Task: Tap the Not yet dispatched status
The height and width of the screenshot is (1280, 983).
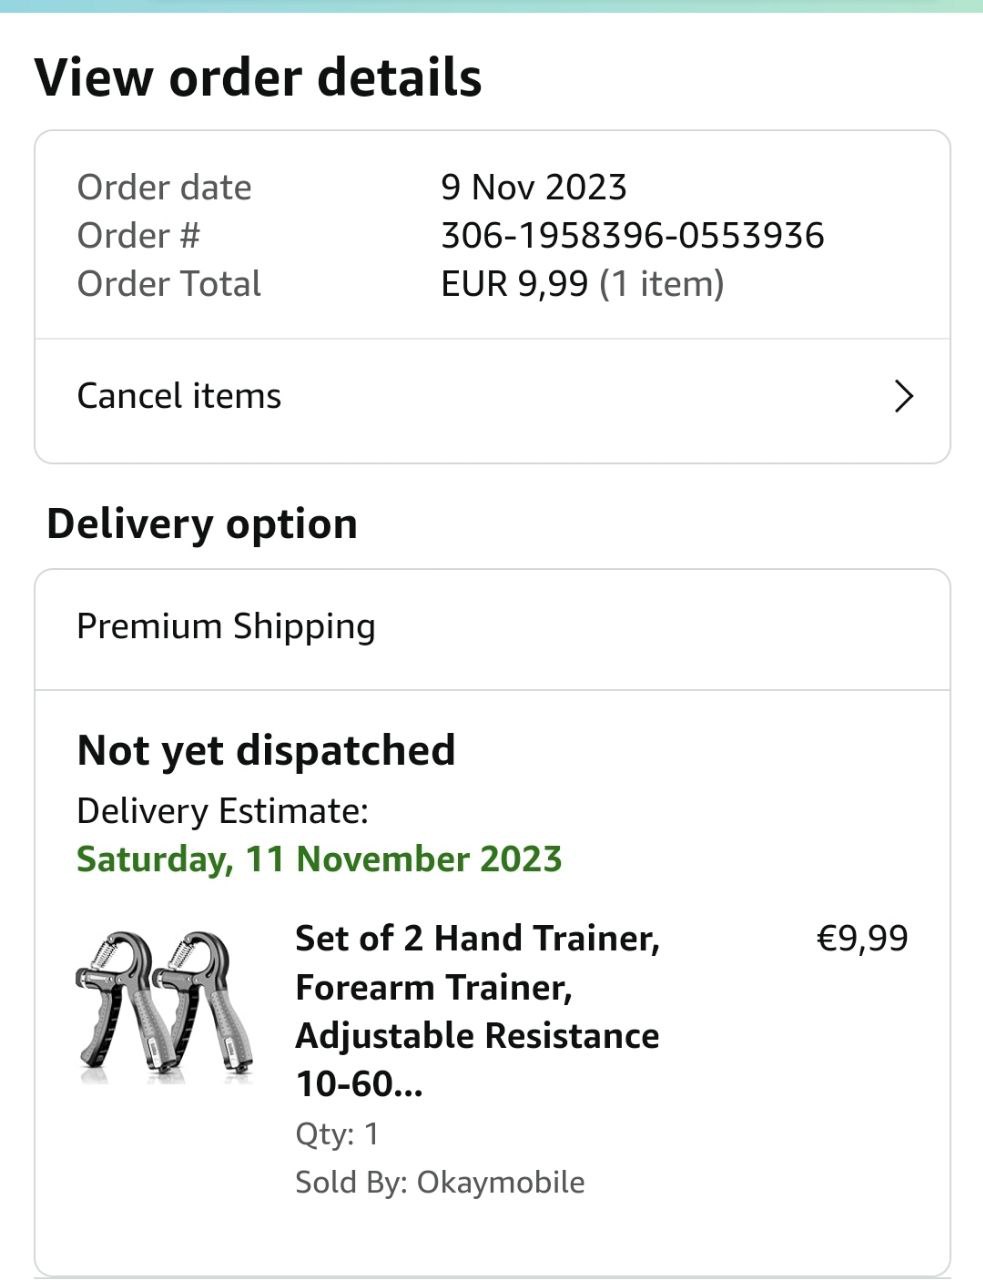Action: [x=266, y=750]
